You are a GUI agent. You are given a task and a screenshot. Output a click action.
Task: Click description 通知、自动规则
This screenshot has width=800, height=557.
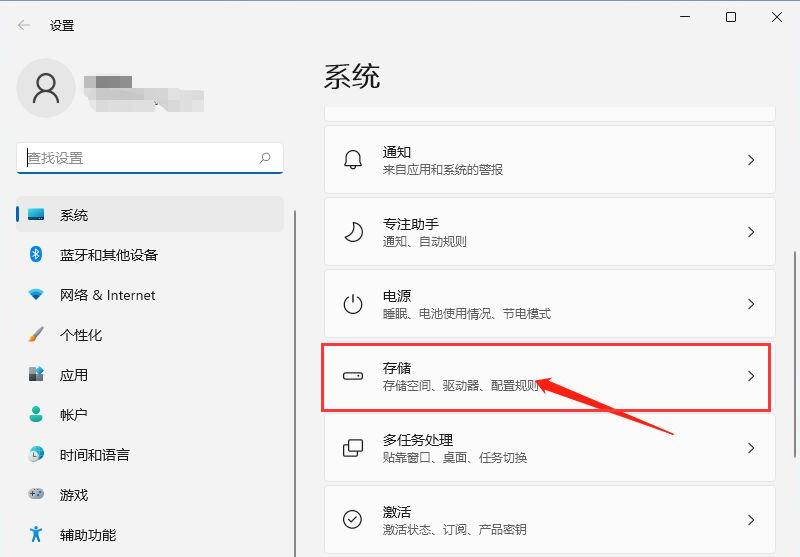pyautogui.click(x=424, y=241)
